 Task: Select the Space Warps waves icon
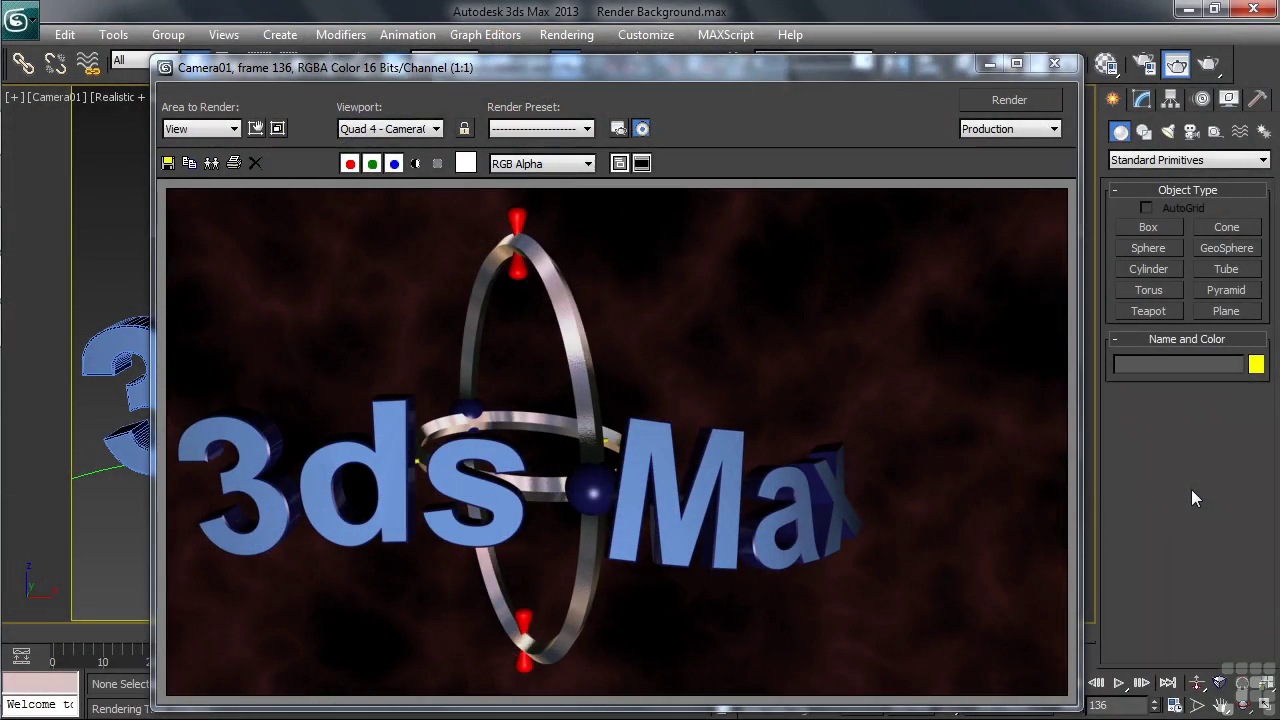coord(1240,132)
